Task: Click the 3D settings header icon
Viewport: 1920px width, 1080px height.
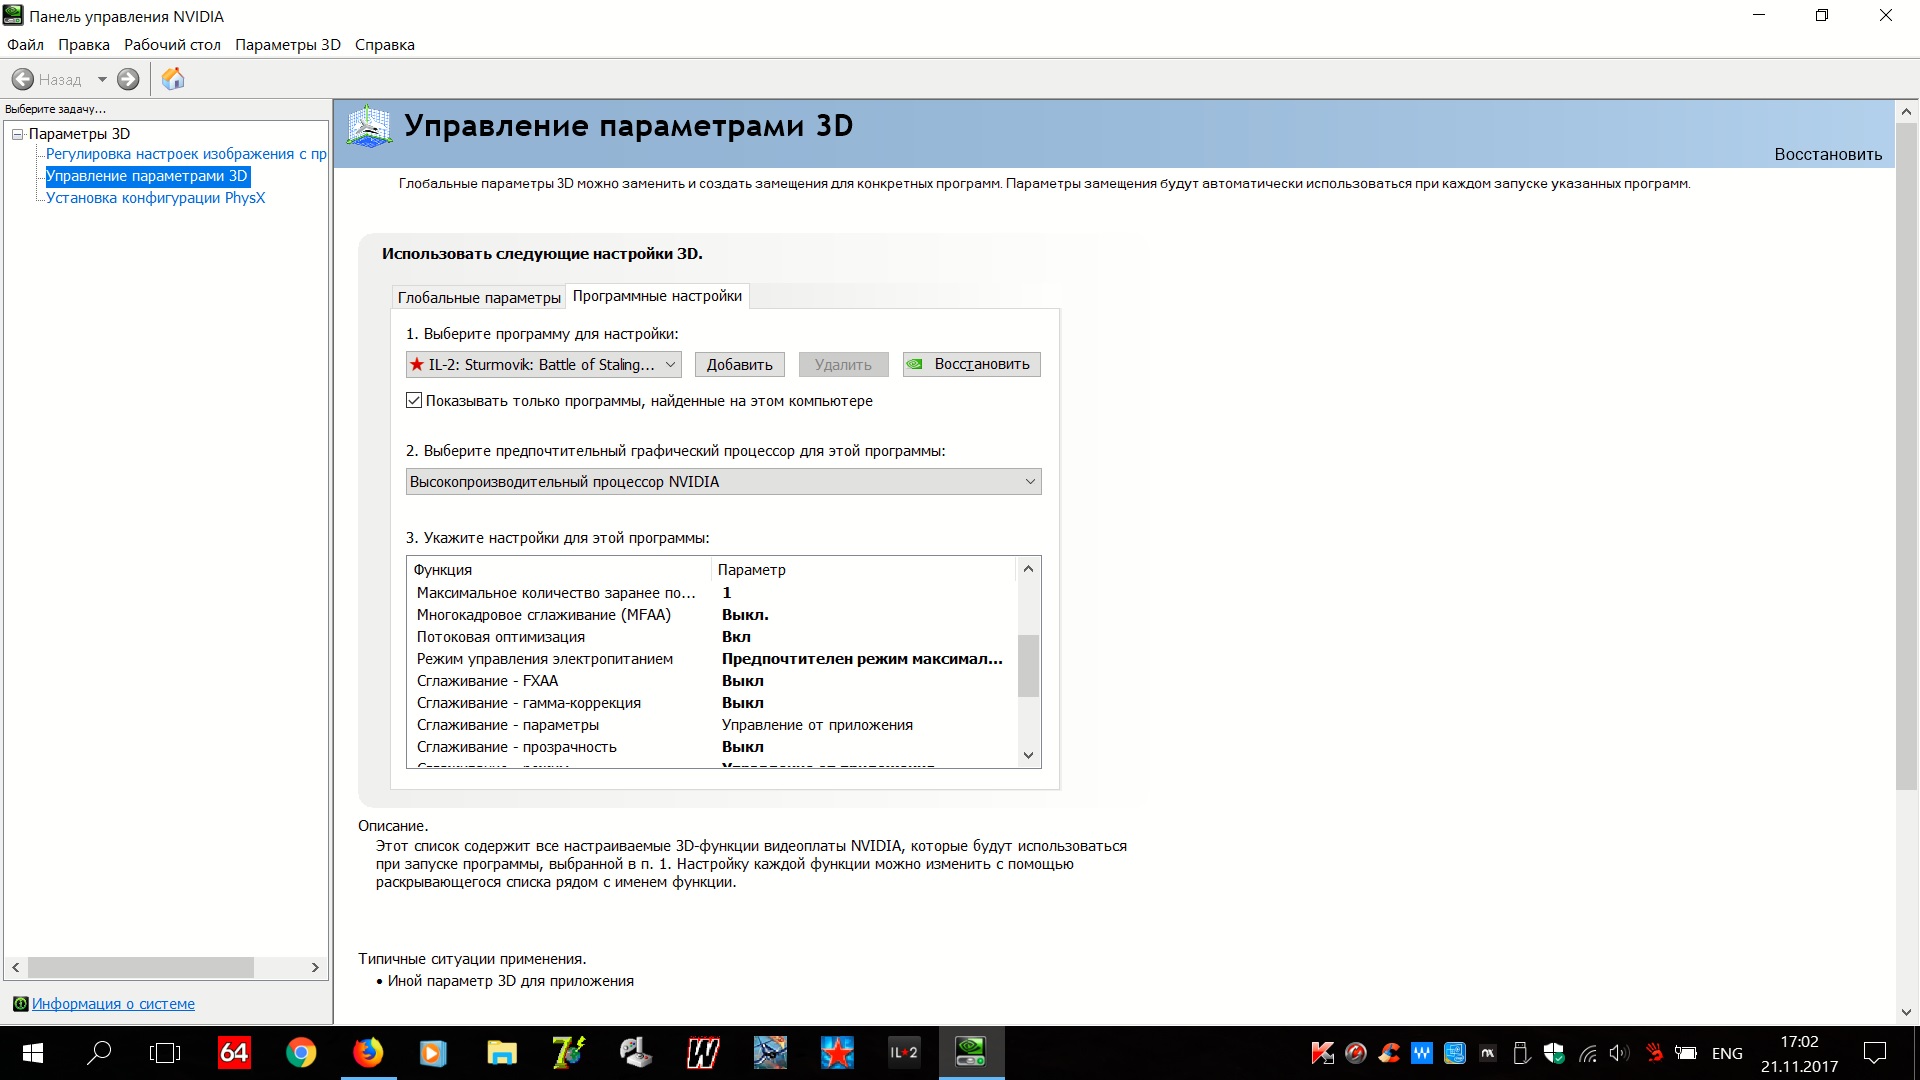Action: click(369, 127)
